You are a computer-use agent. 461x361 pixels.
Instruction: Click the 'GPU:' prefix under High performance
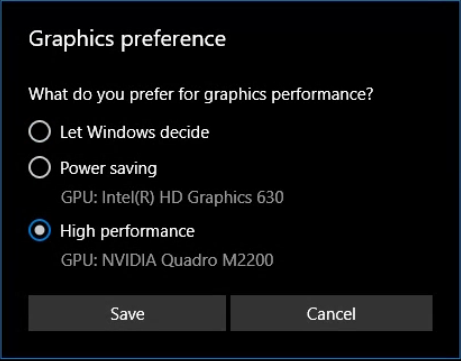(x=79, y=260)
